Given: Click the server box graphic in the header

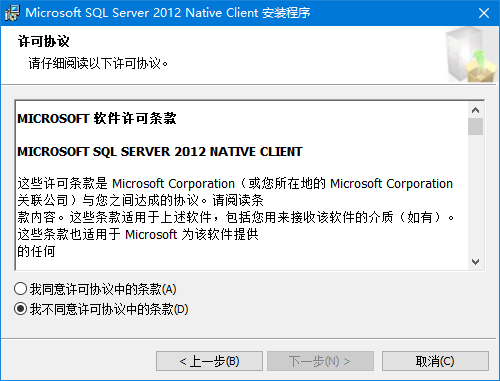Looking at the screenshot, I should coord(470,55).
